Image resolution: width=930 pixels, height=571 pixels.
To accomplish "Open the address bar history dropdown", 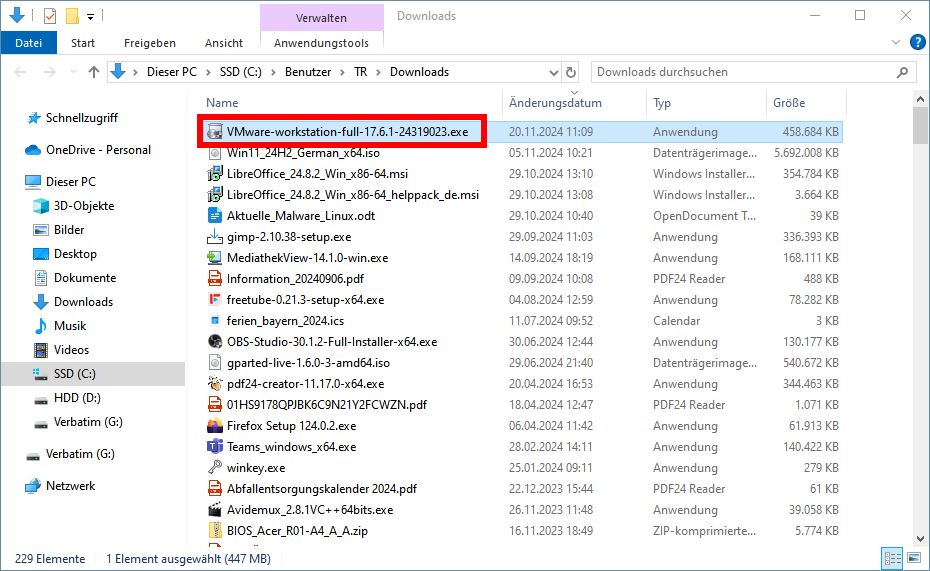I will (x=553, y=72).
